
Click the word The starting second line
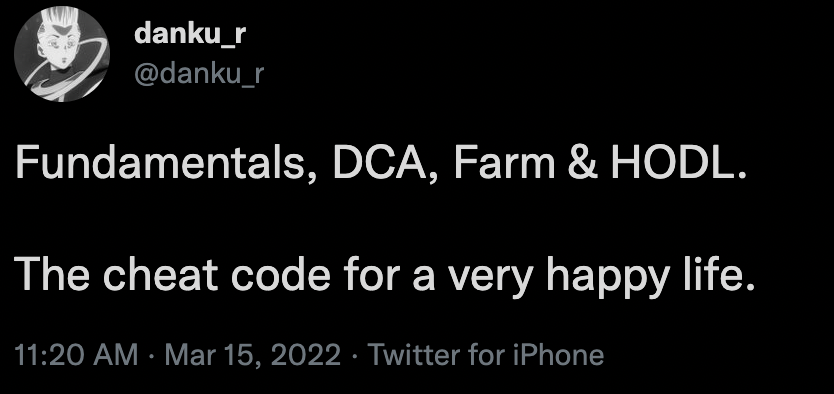(52, 275)
